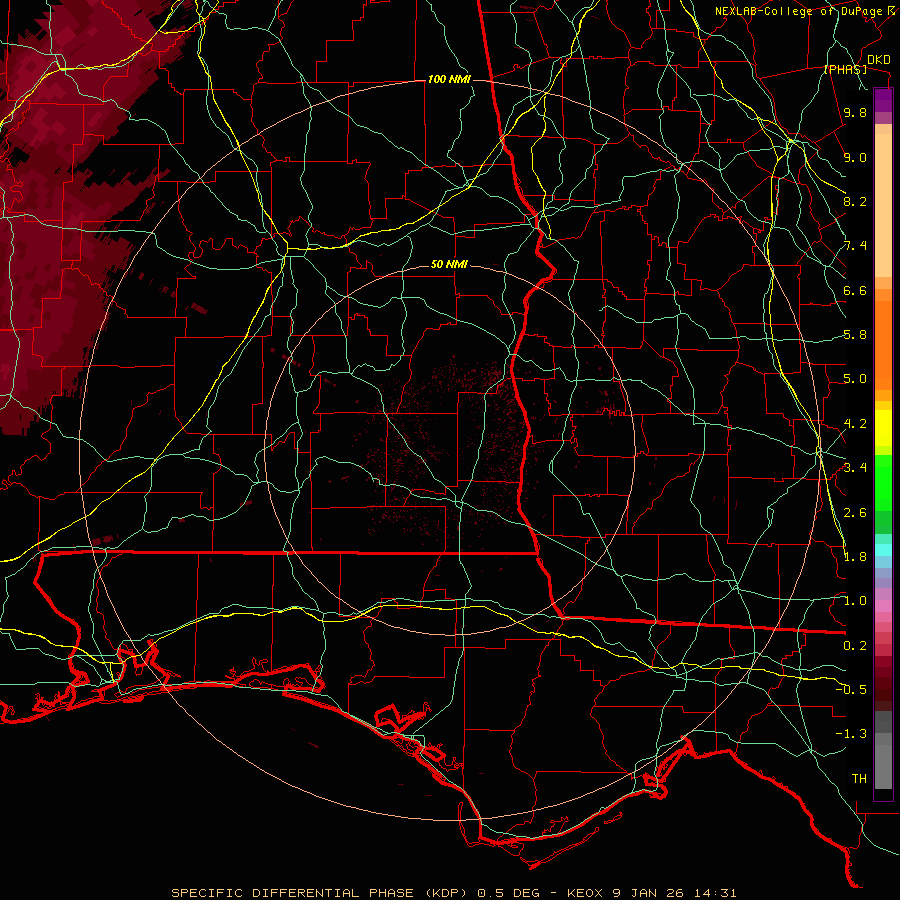Click the 6.6 value on the color scale
Image resolution: width=900 pixels, height=900 pixels.
coord(855,290)
